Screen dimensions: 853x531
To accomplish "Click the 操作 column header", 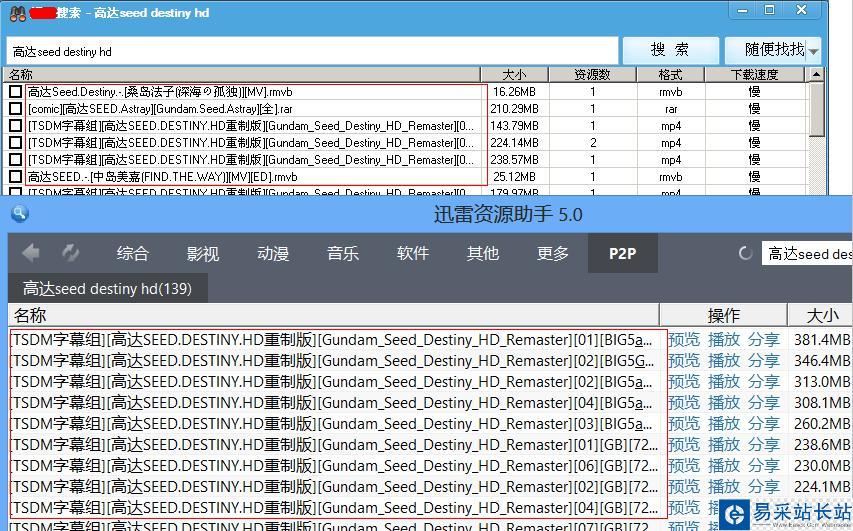I will click(724, 315).
